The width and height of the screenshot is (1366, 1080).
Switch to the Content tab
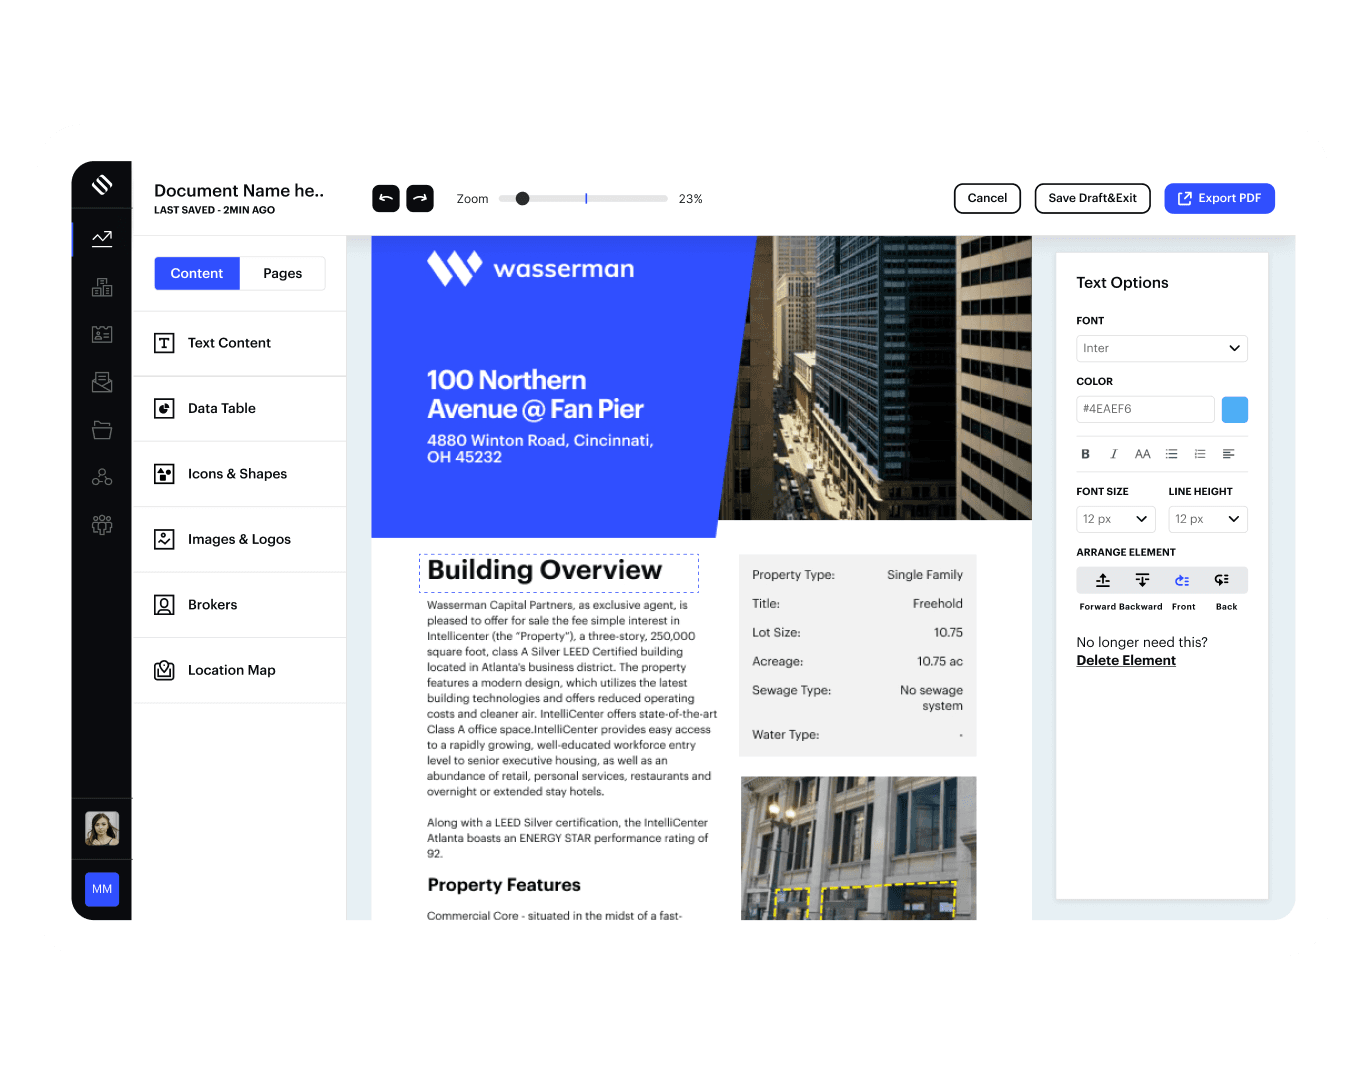tap(197, 273)
